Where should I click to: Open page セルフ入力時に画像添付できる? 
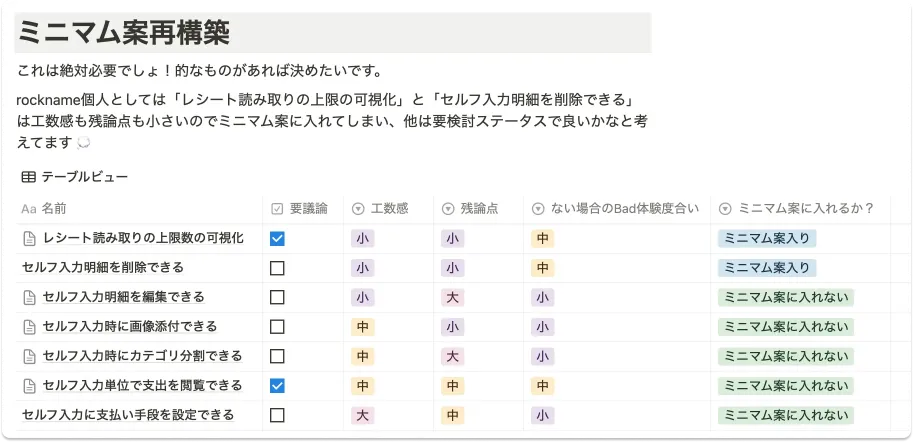pyautogui.click(x=130, y=326)
